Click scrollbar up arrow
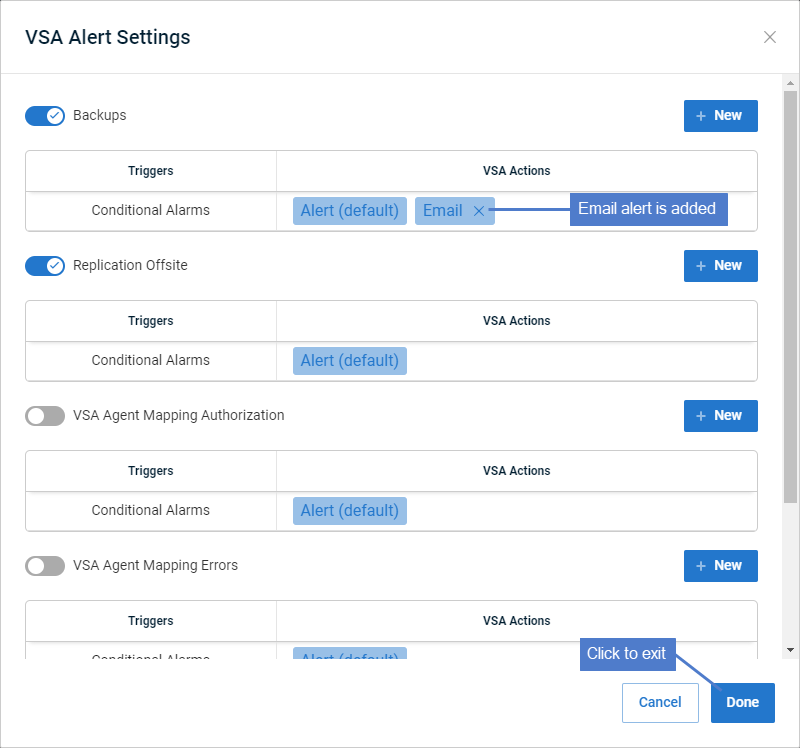Image resolution: width=800 pixels, height=748 pixels. pos(790,83)
